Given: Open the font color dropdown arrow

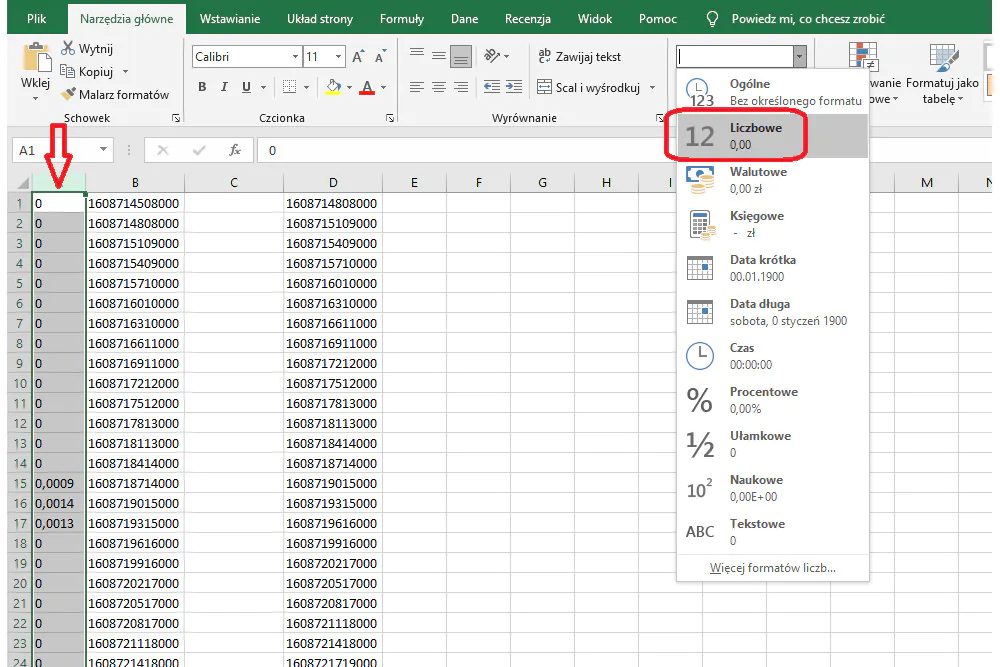Looking at the screenshot, I should click(x=383, y=87).
